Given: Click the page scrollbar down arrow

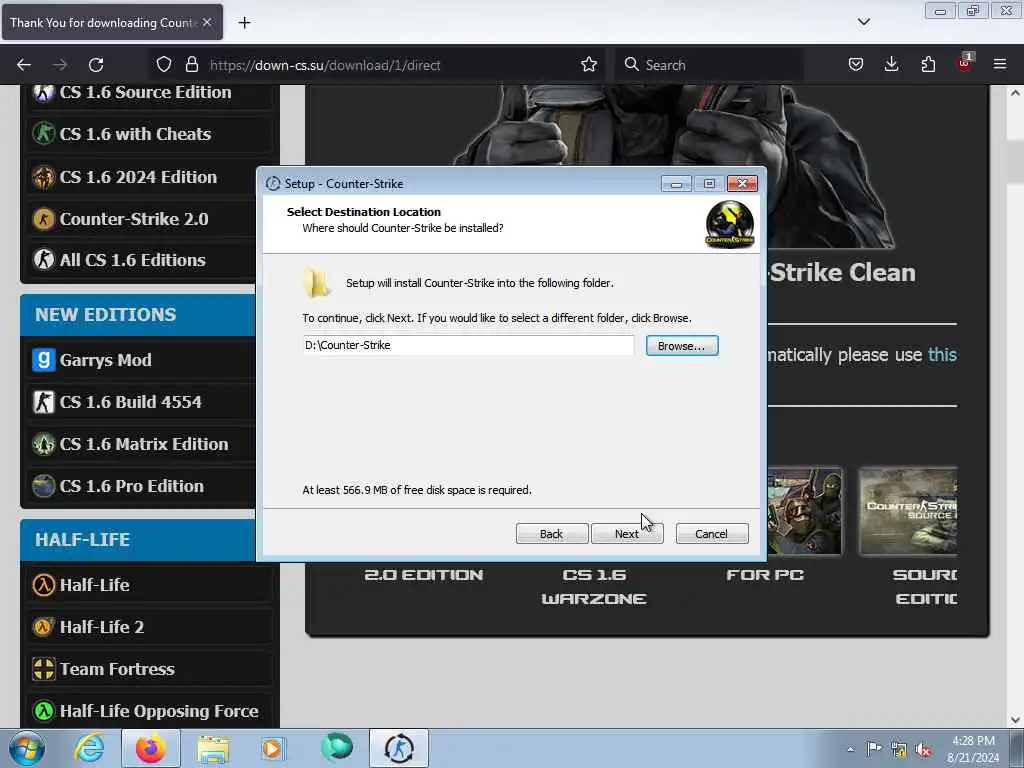Looking at the screenshot, I should coord(1016,720).
